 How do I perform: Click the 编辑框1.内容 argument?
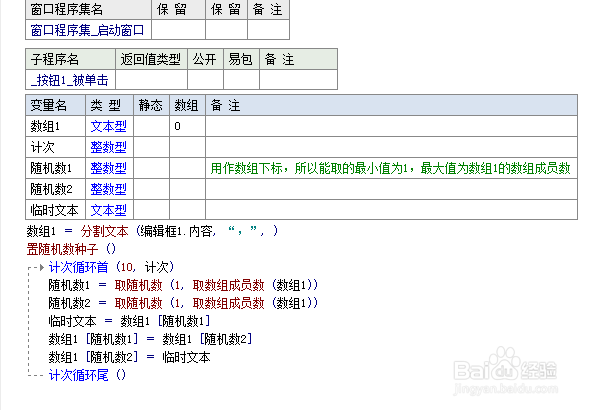tap(177, 231)
